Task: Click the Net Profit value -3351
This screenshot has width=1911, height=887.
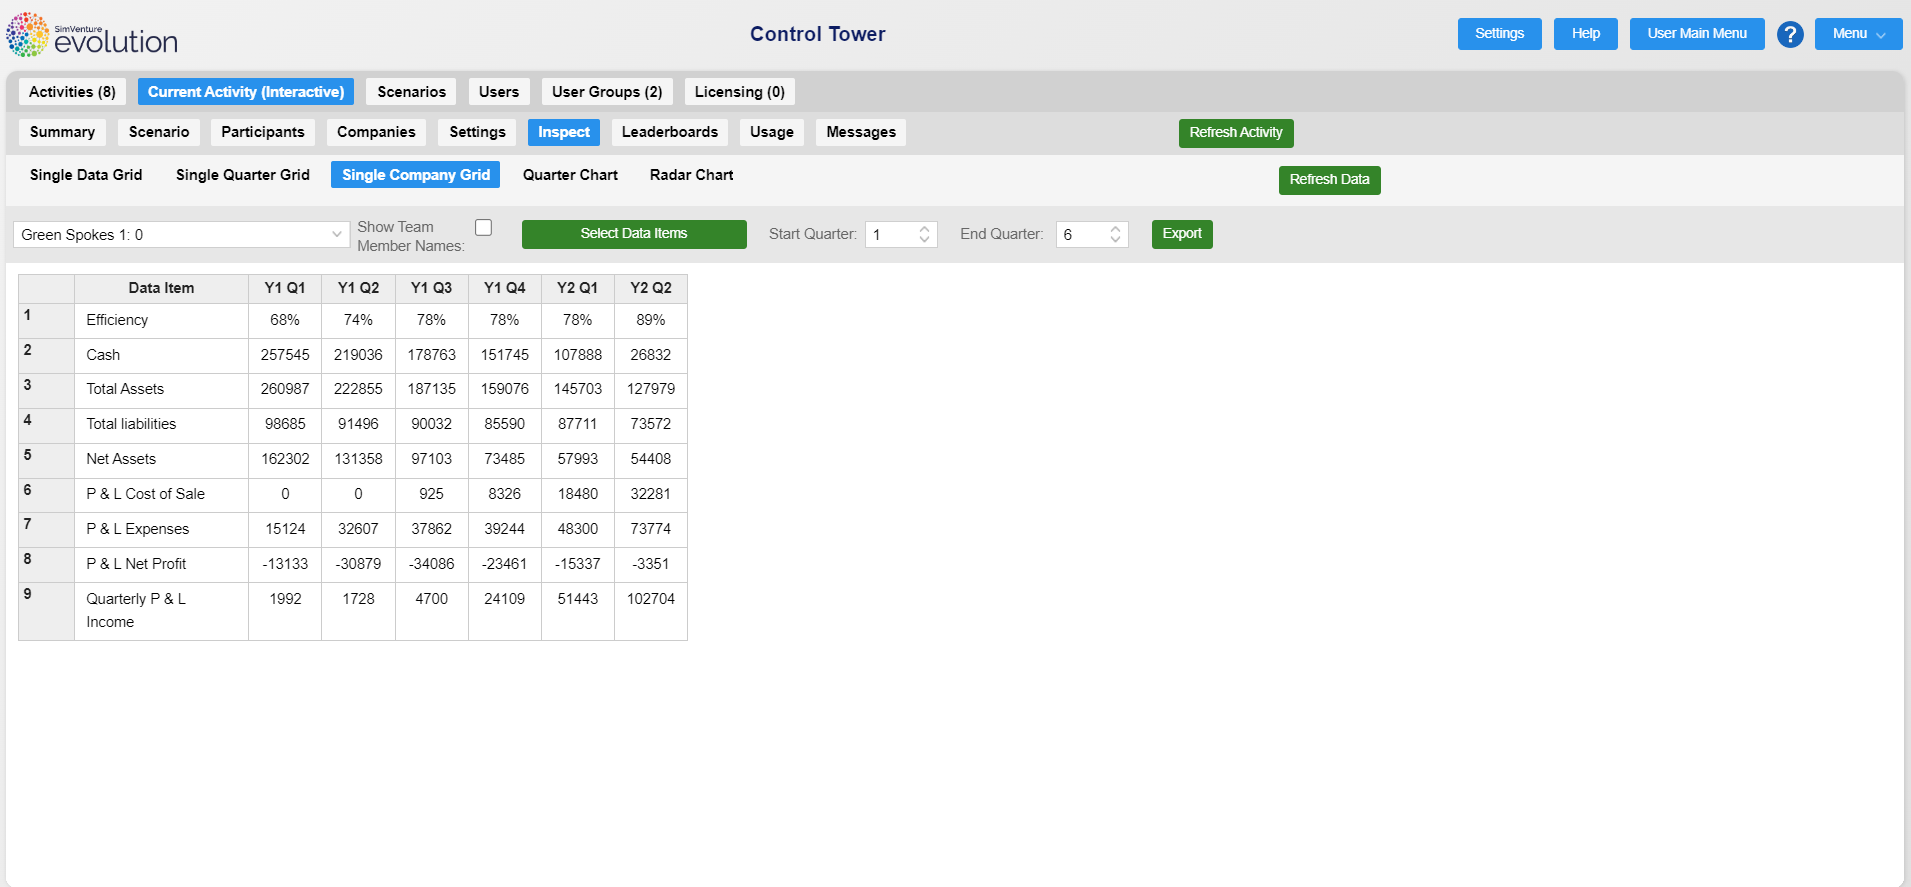Action: pos(651,564)
